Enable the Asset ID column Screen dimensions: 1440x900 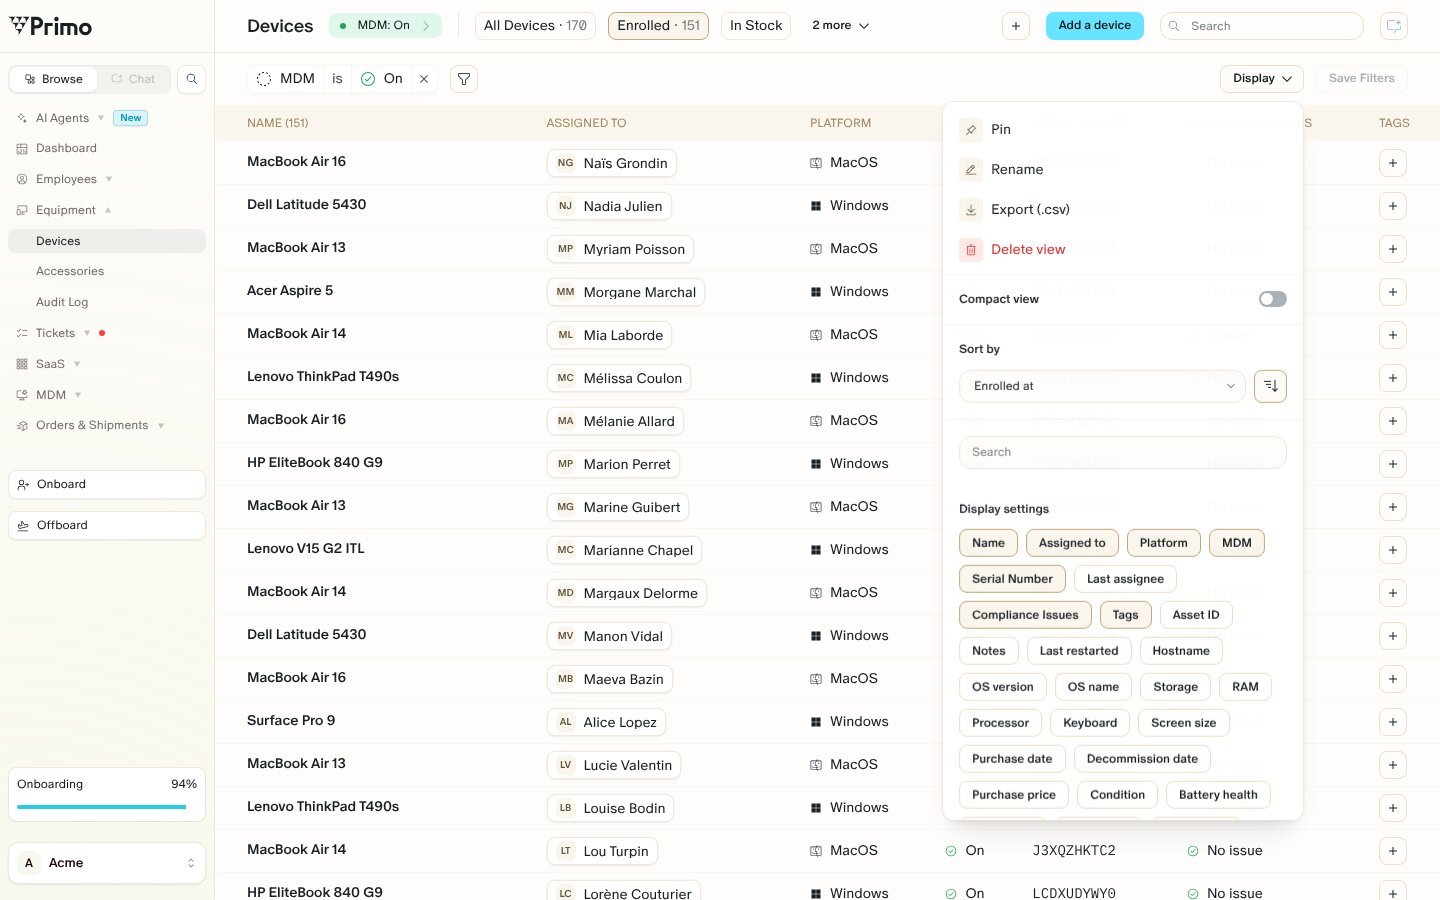[1196, 615]
